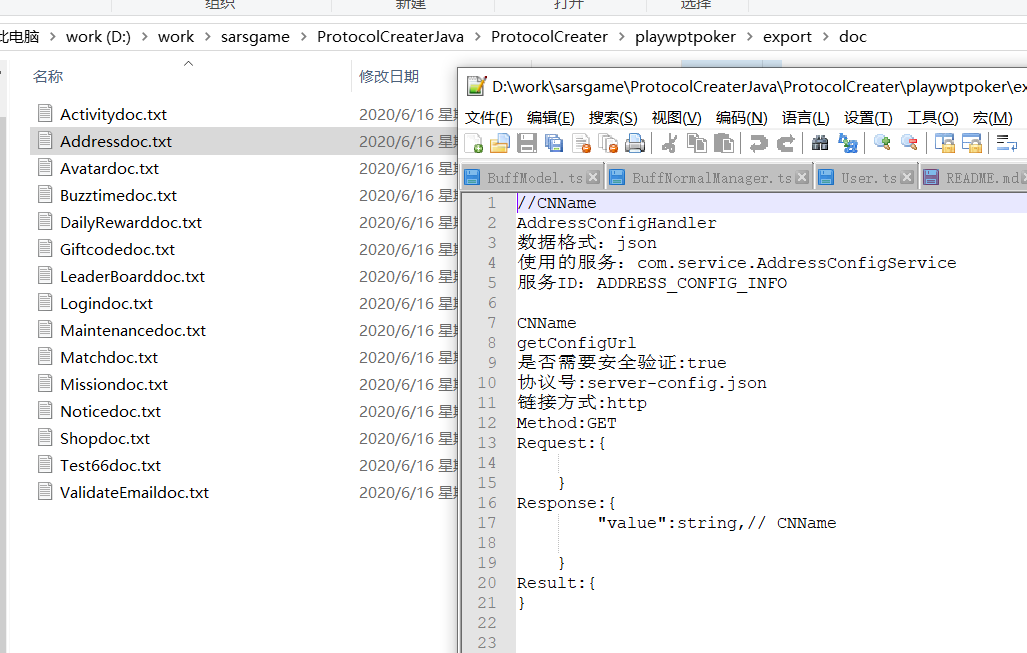Open the 工具(O) menu
The height and width of the screenshot is (653, 1027).
[933, 118]
